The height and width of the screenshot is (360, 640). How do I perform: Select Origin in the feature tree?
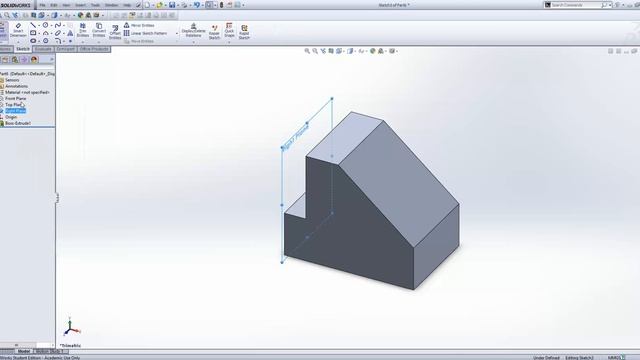click(11, 117)
